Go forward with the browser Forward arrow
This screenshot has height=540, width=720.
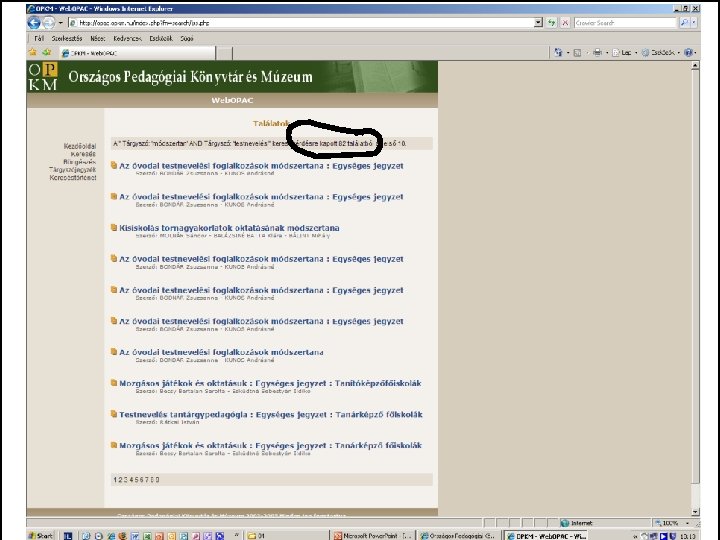tap(48, 22)
